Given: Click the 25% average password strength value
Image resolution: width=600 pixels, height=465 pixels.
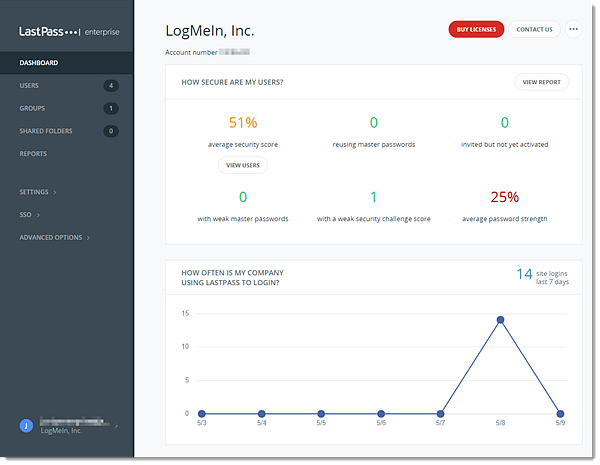Looking at the screenshot, I should point(505,197).
